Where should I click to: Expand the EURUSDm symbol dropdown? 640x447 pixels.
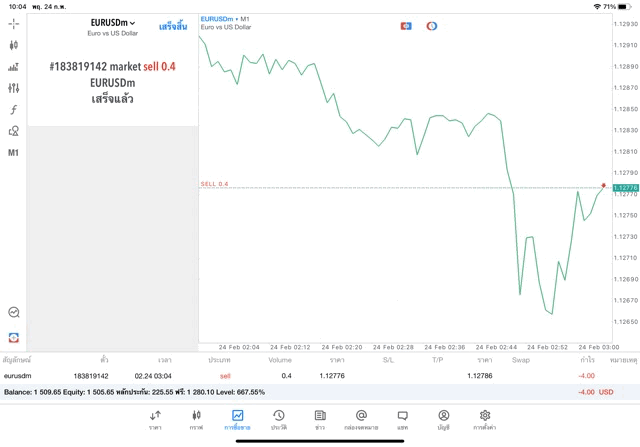click(111, 23)
